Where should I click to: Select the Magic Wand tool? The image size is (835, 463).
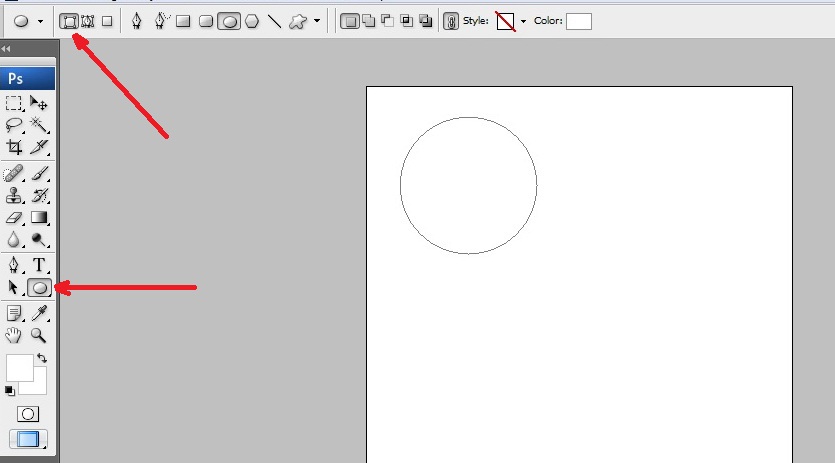[38, 125]
